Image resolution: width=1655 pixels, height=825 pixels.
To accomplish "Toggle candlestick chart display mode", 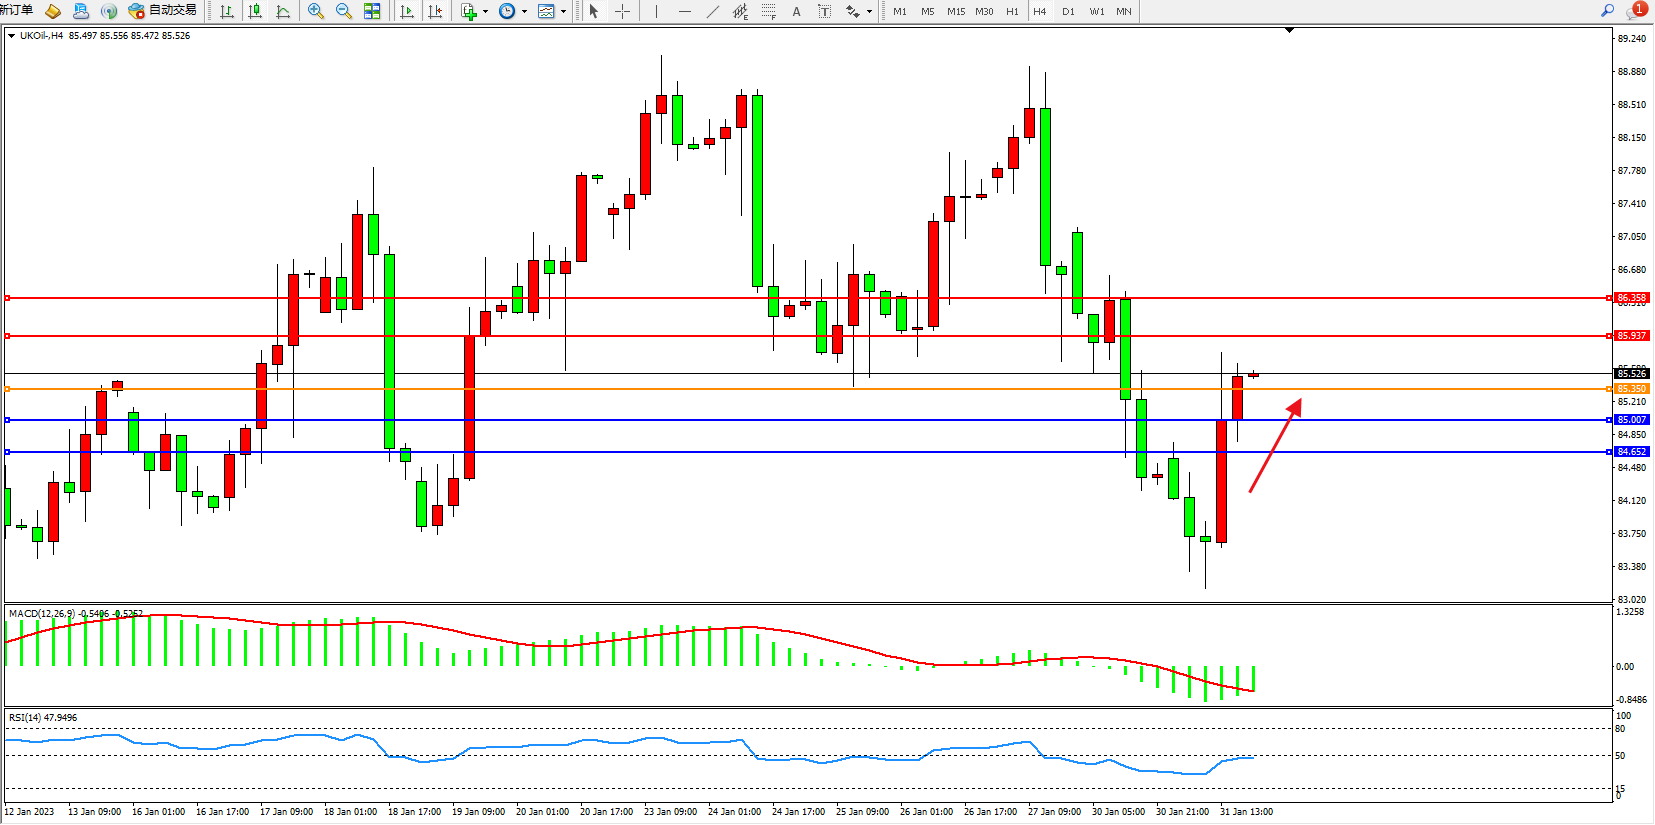I will tap(255, 11).
